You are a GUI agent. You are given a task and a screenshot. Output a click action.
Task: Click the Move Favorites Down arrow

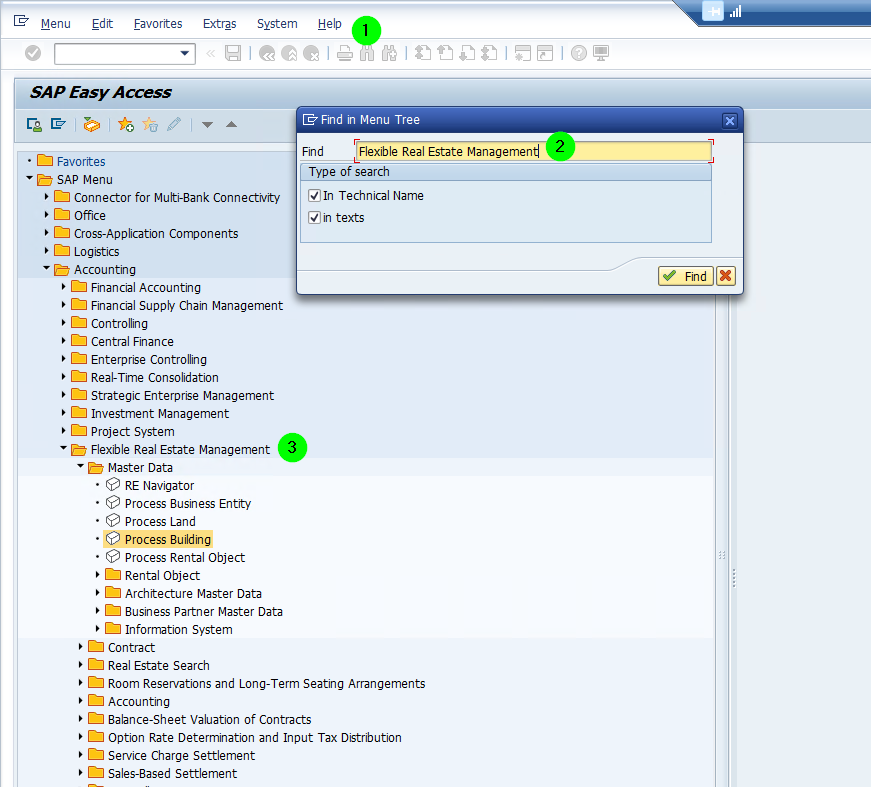(x=207, y=124)
